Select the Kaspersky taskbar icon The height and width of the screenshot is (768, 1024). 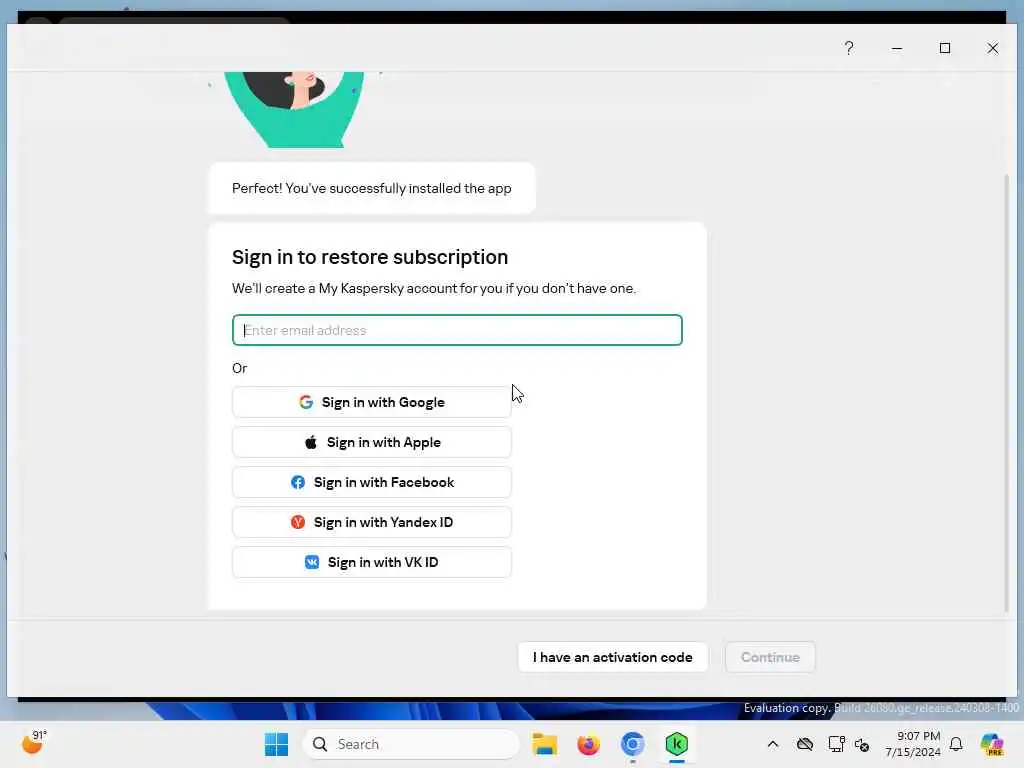coord(677,744)
